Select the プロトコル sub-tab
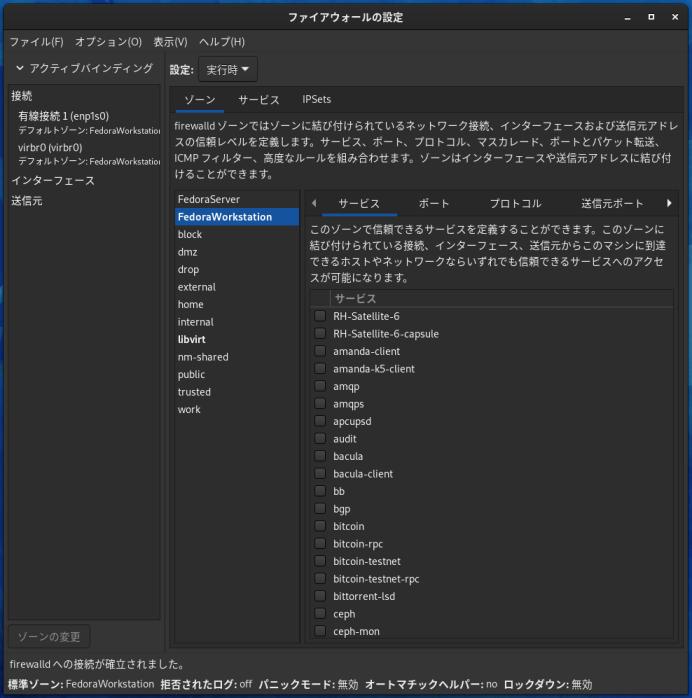This screenshot has height=698, width=692. tap(515, 204)
